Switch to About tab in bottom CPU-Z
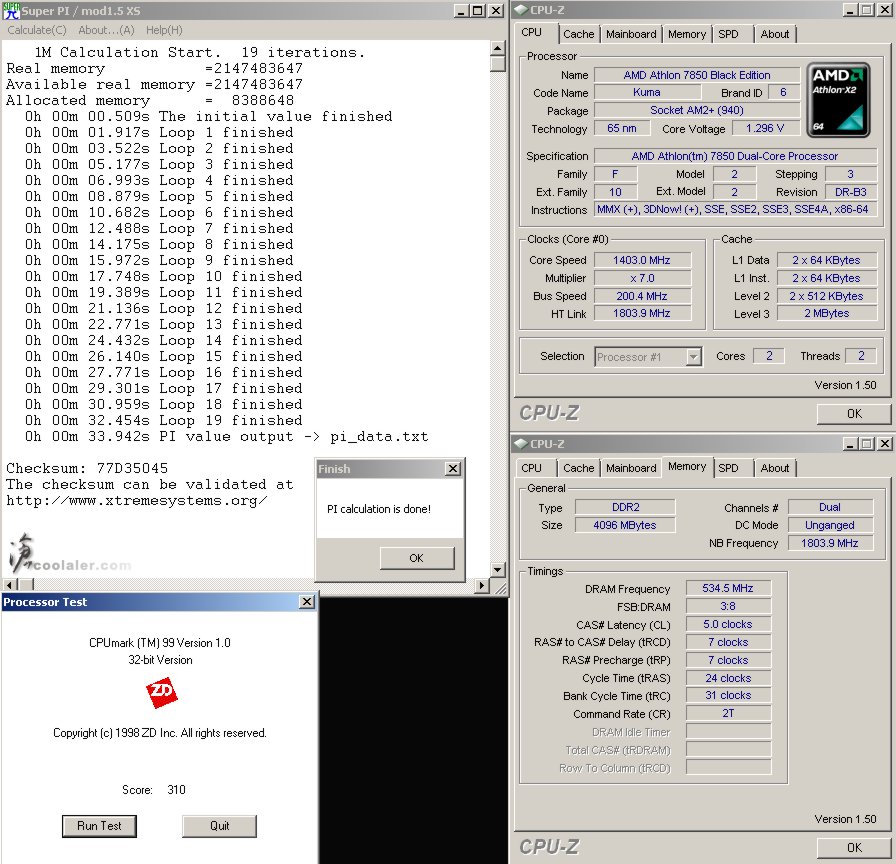The width and height of the screenshot is (896, 864). (x=774, y=468)
